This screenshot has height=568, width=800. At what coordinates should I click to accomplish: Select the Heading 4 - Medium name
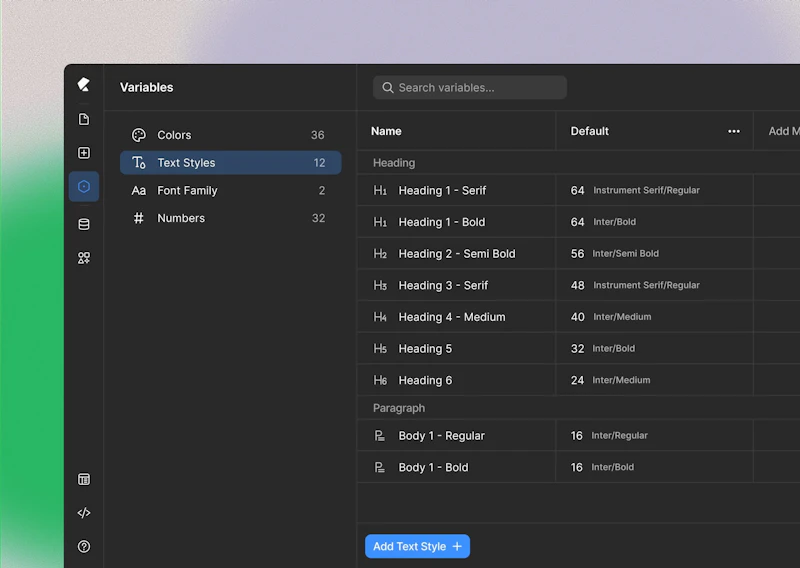pos(452,317)
